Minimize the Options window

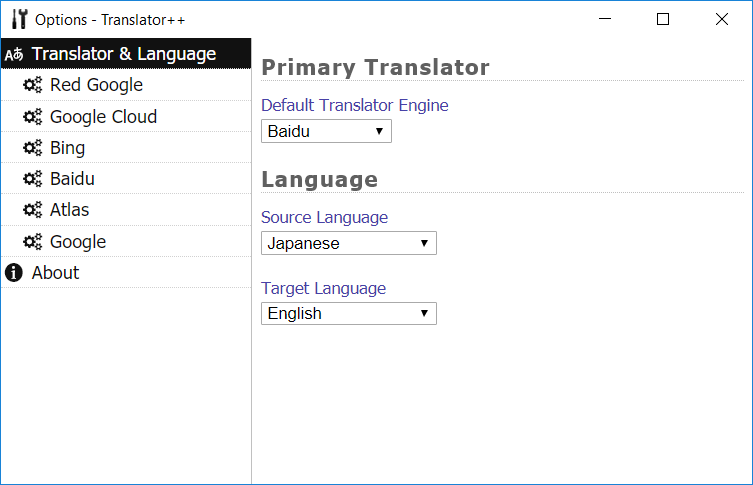(604, 19)
